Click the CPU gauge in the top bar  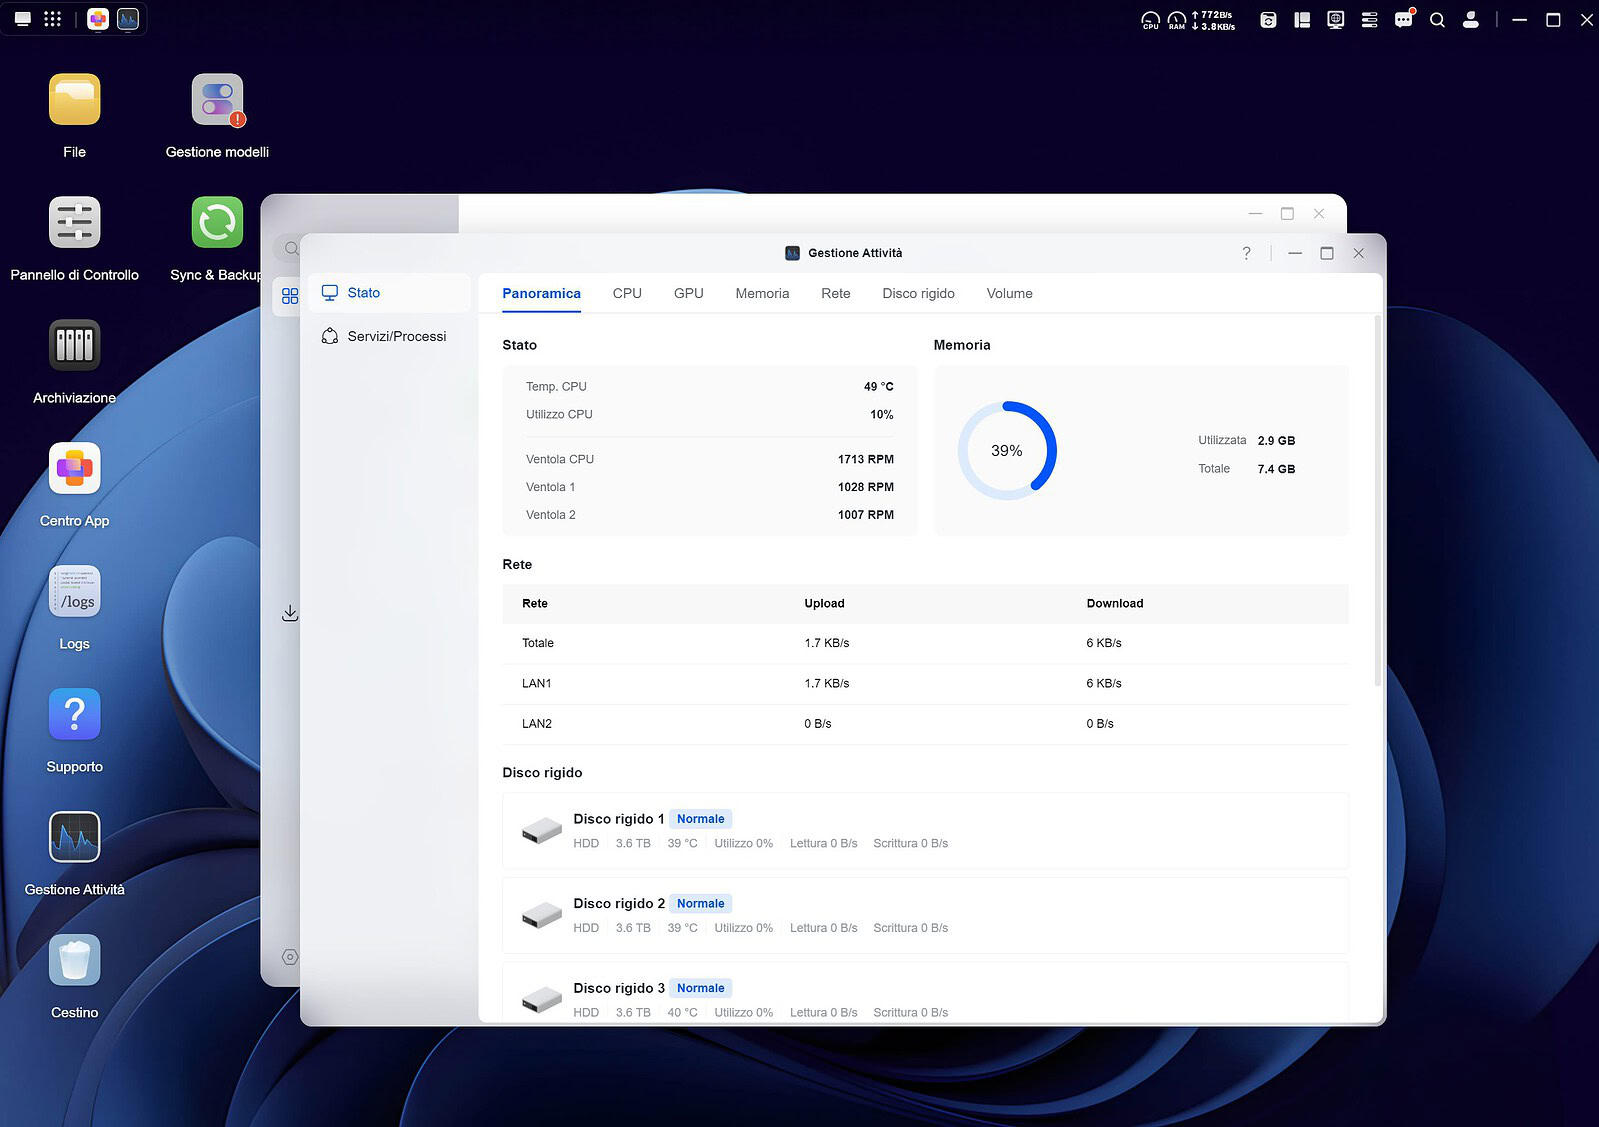pos(1151,20)
